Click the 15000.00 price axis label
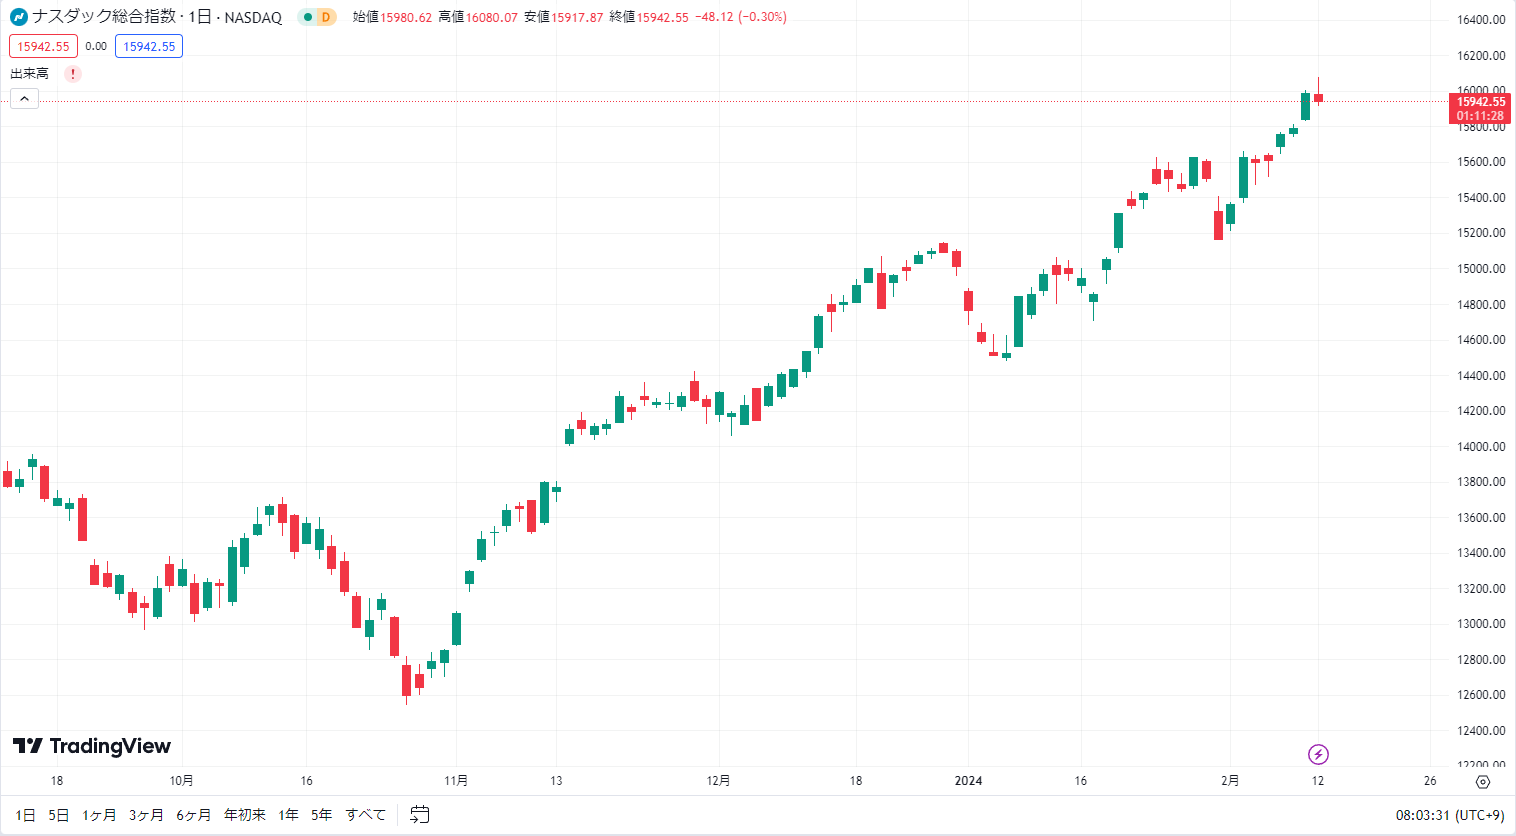Image resolution: width=1516 pixels, height=836 pixels. coord(1481,269)
